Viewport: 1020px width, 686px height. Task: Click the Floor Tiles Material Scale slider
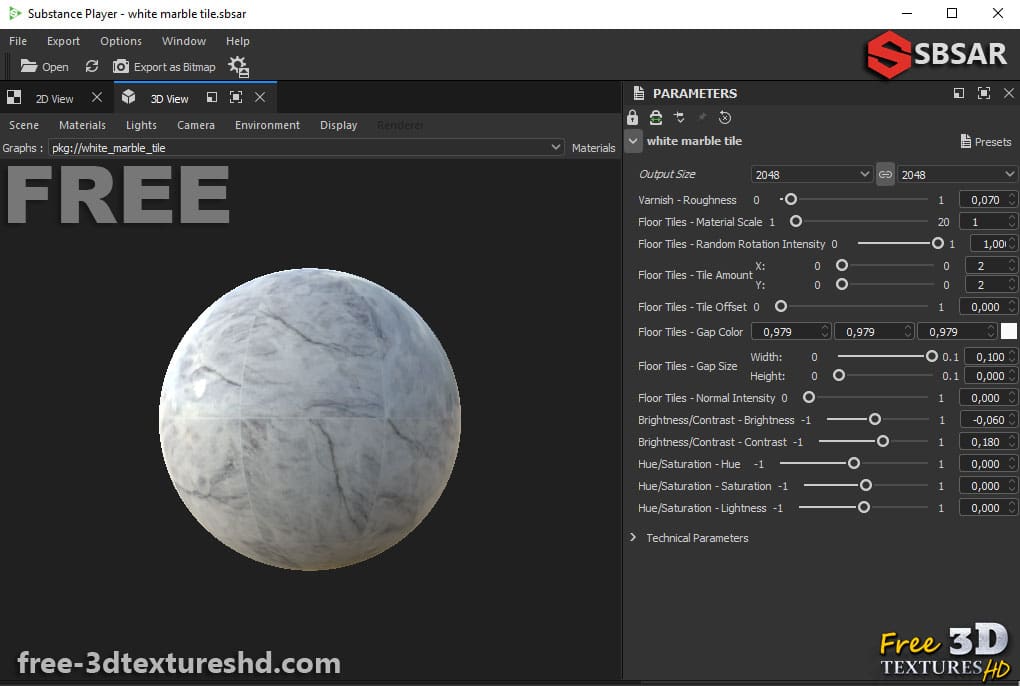[x=859, y=222]
